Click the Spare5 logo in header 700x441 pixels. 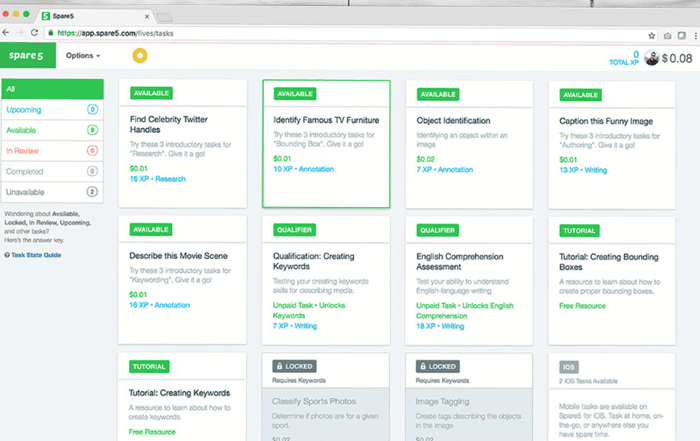28,55
